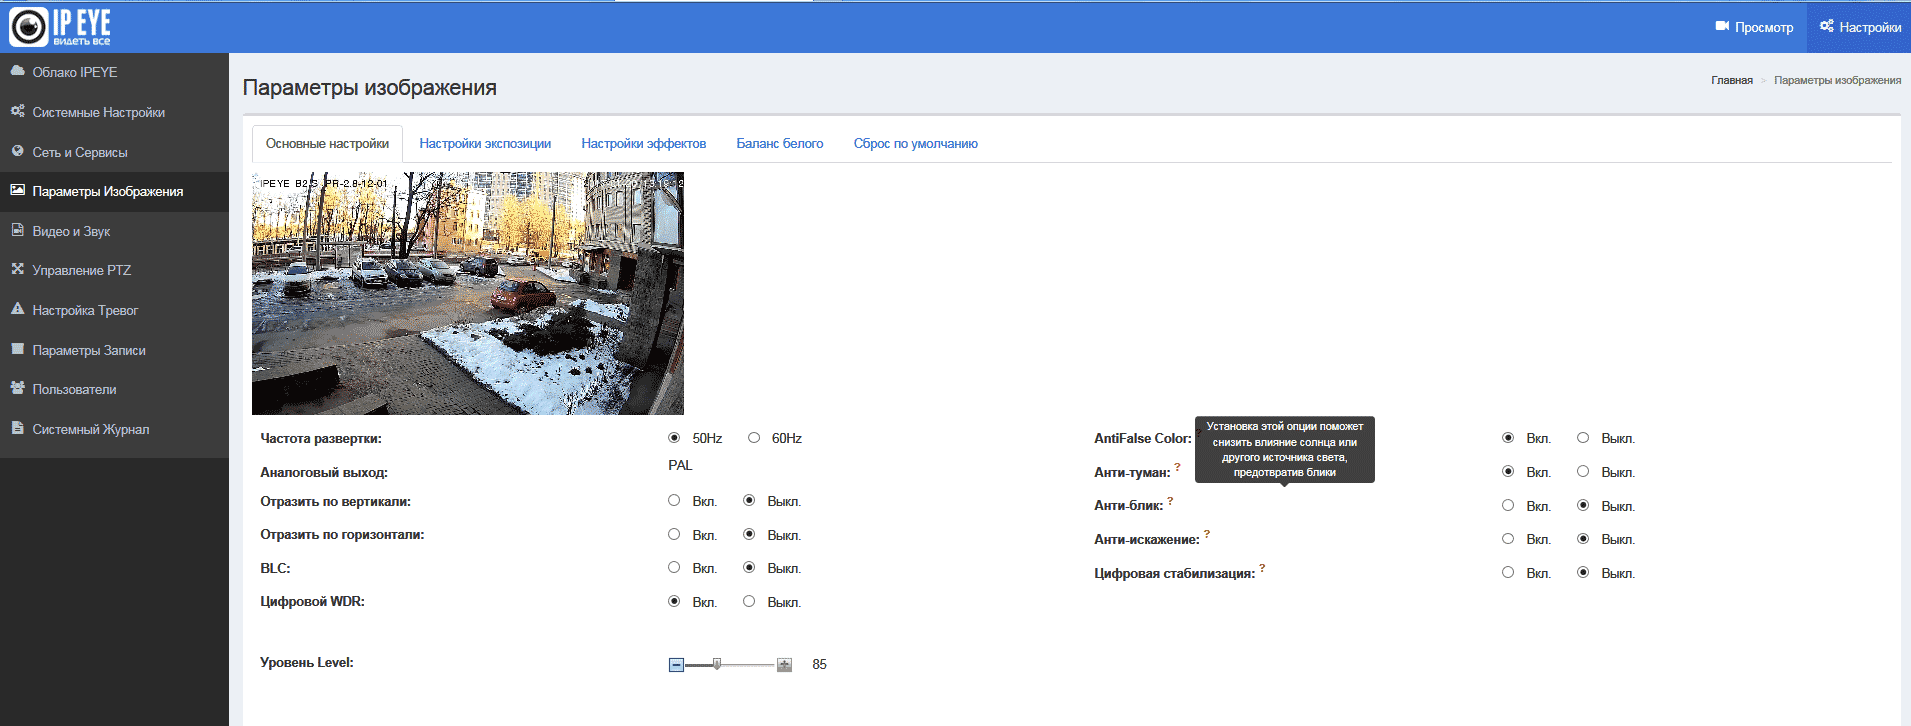Click the Настройка Тревог warning icon
1911x726 pixels.
pyautogui.click(x=18, y=309)
